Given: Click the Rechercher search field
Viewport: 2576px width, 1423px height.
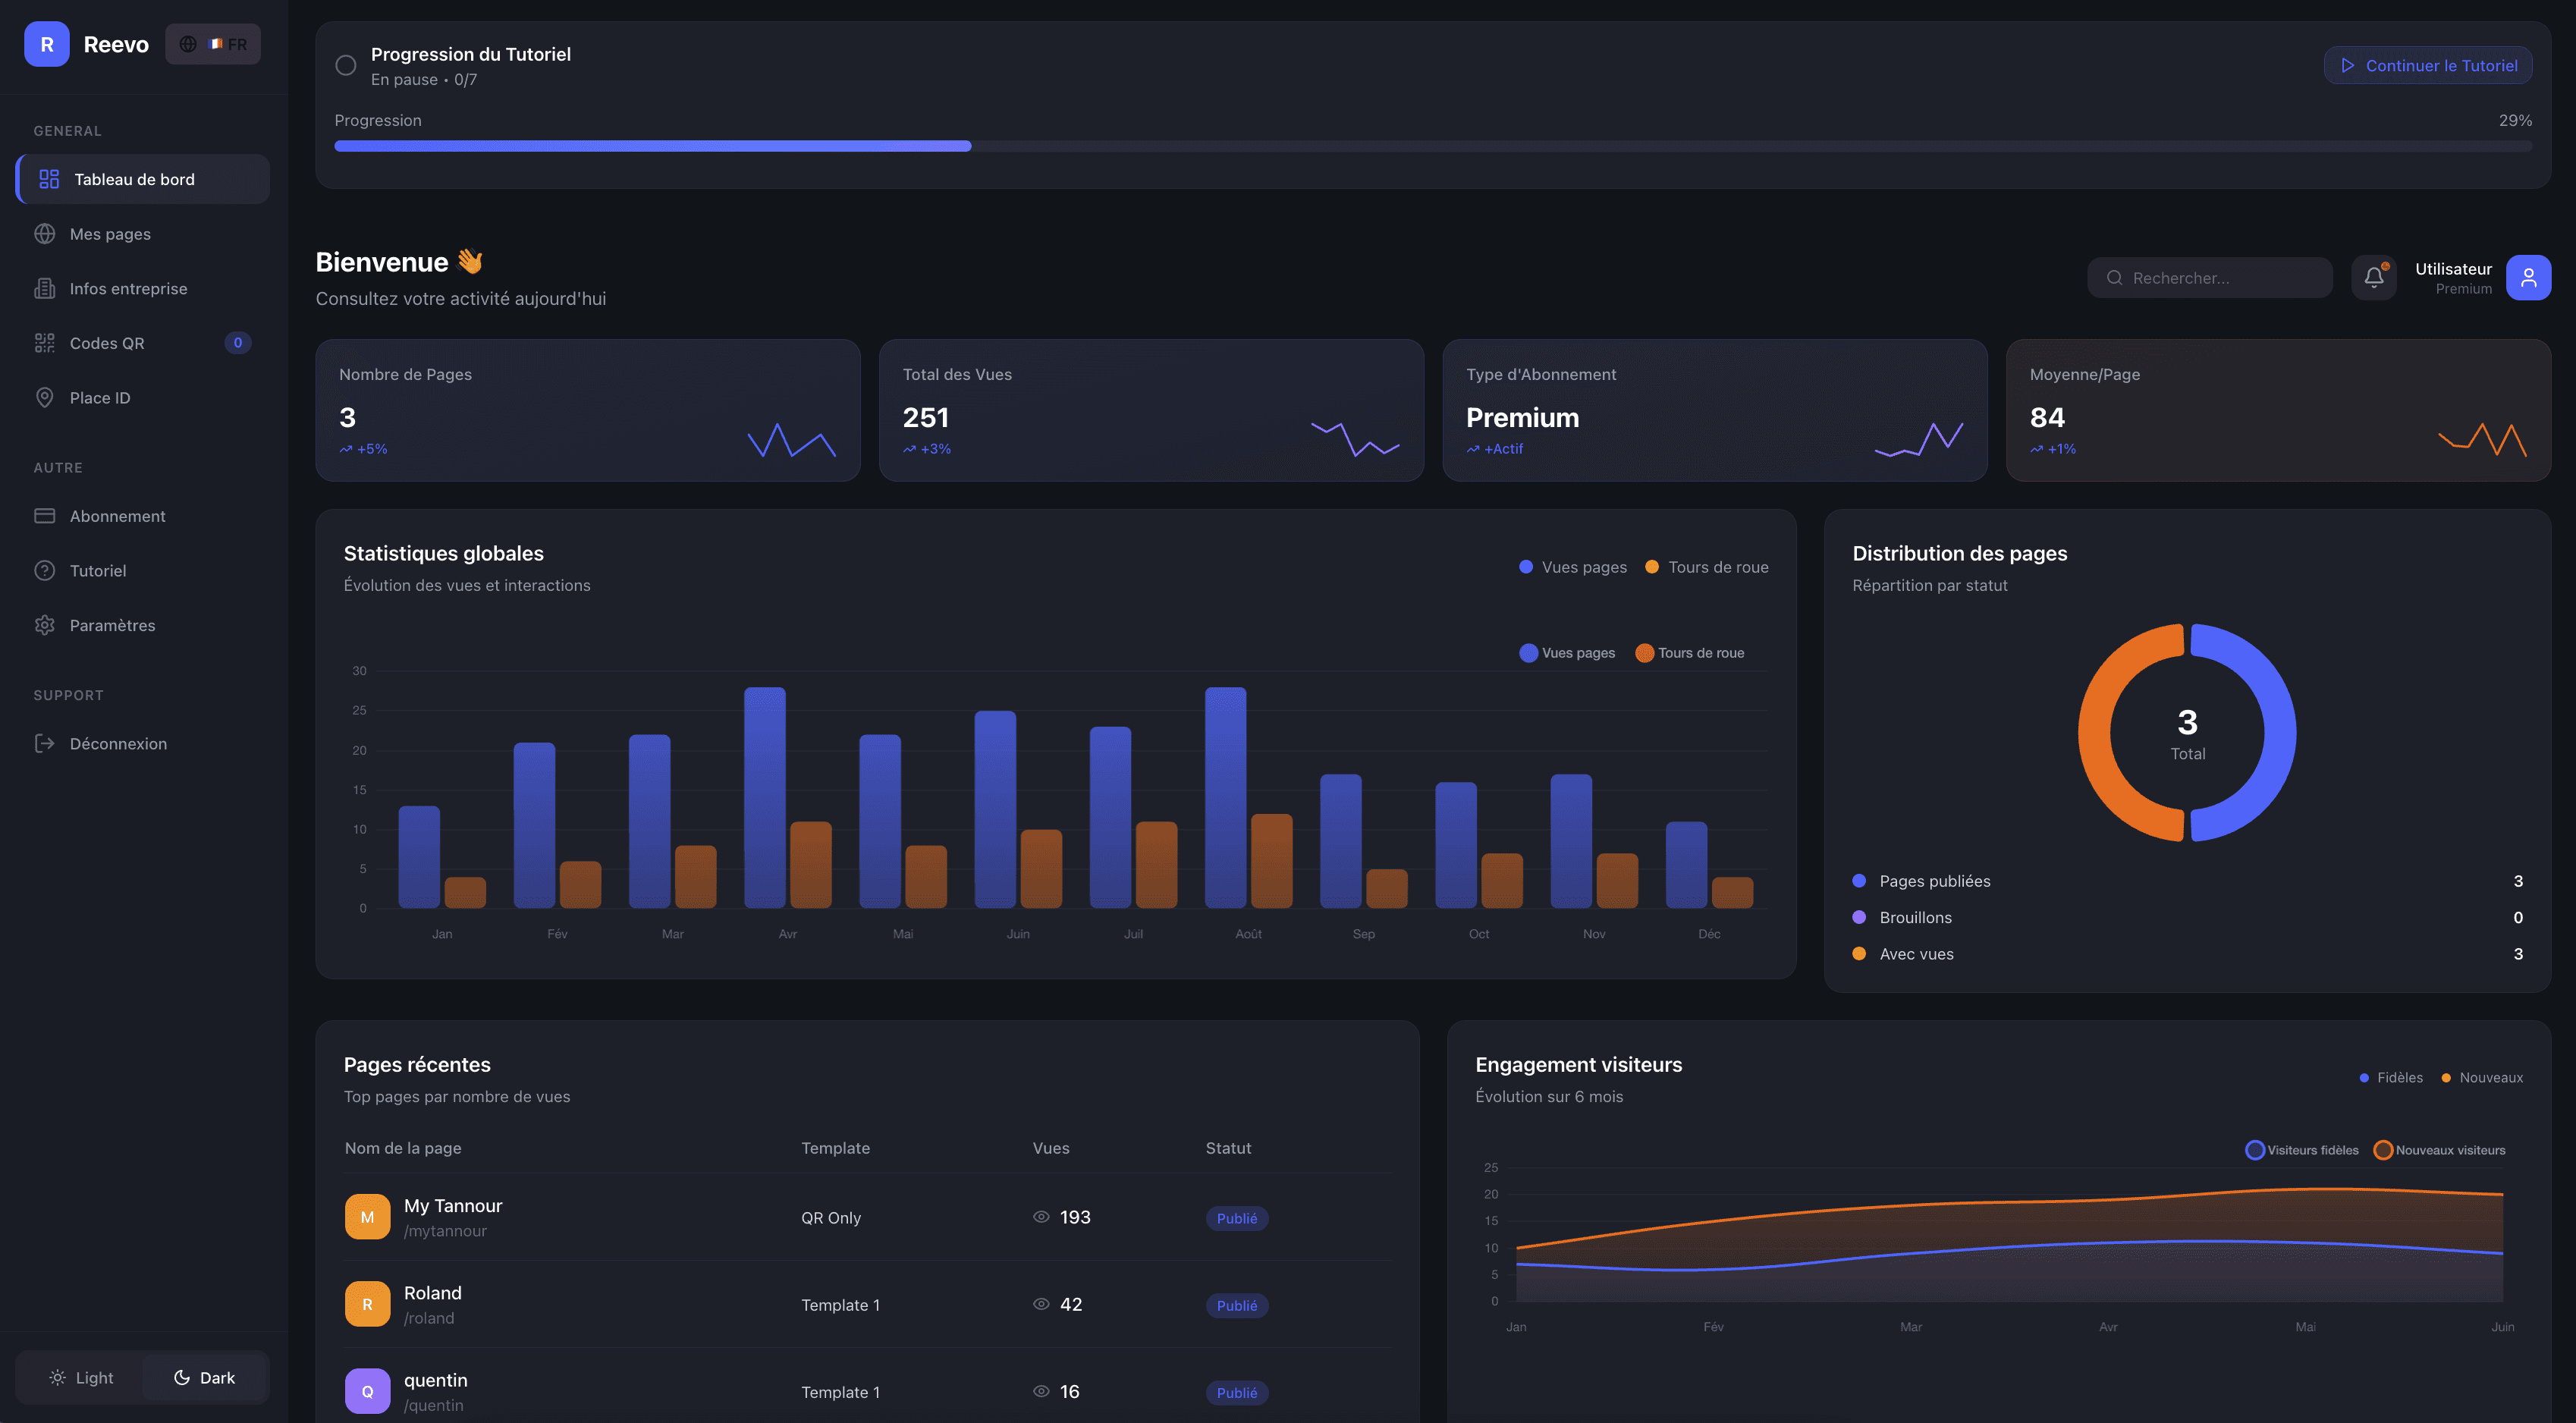Looking at the screenshot, I should [x=2210, y=278].
